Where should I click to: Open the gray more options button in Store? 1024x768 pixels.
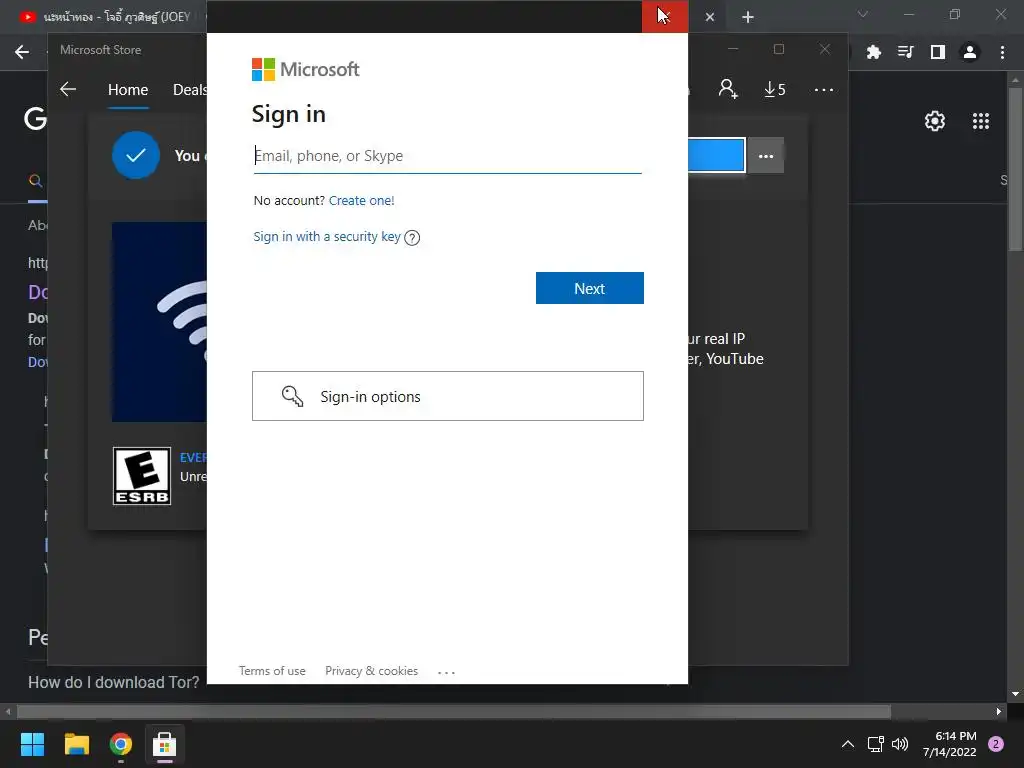pyautogui.click(x=765, y=156)
